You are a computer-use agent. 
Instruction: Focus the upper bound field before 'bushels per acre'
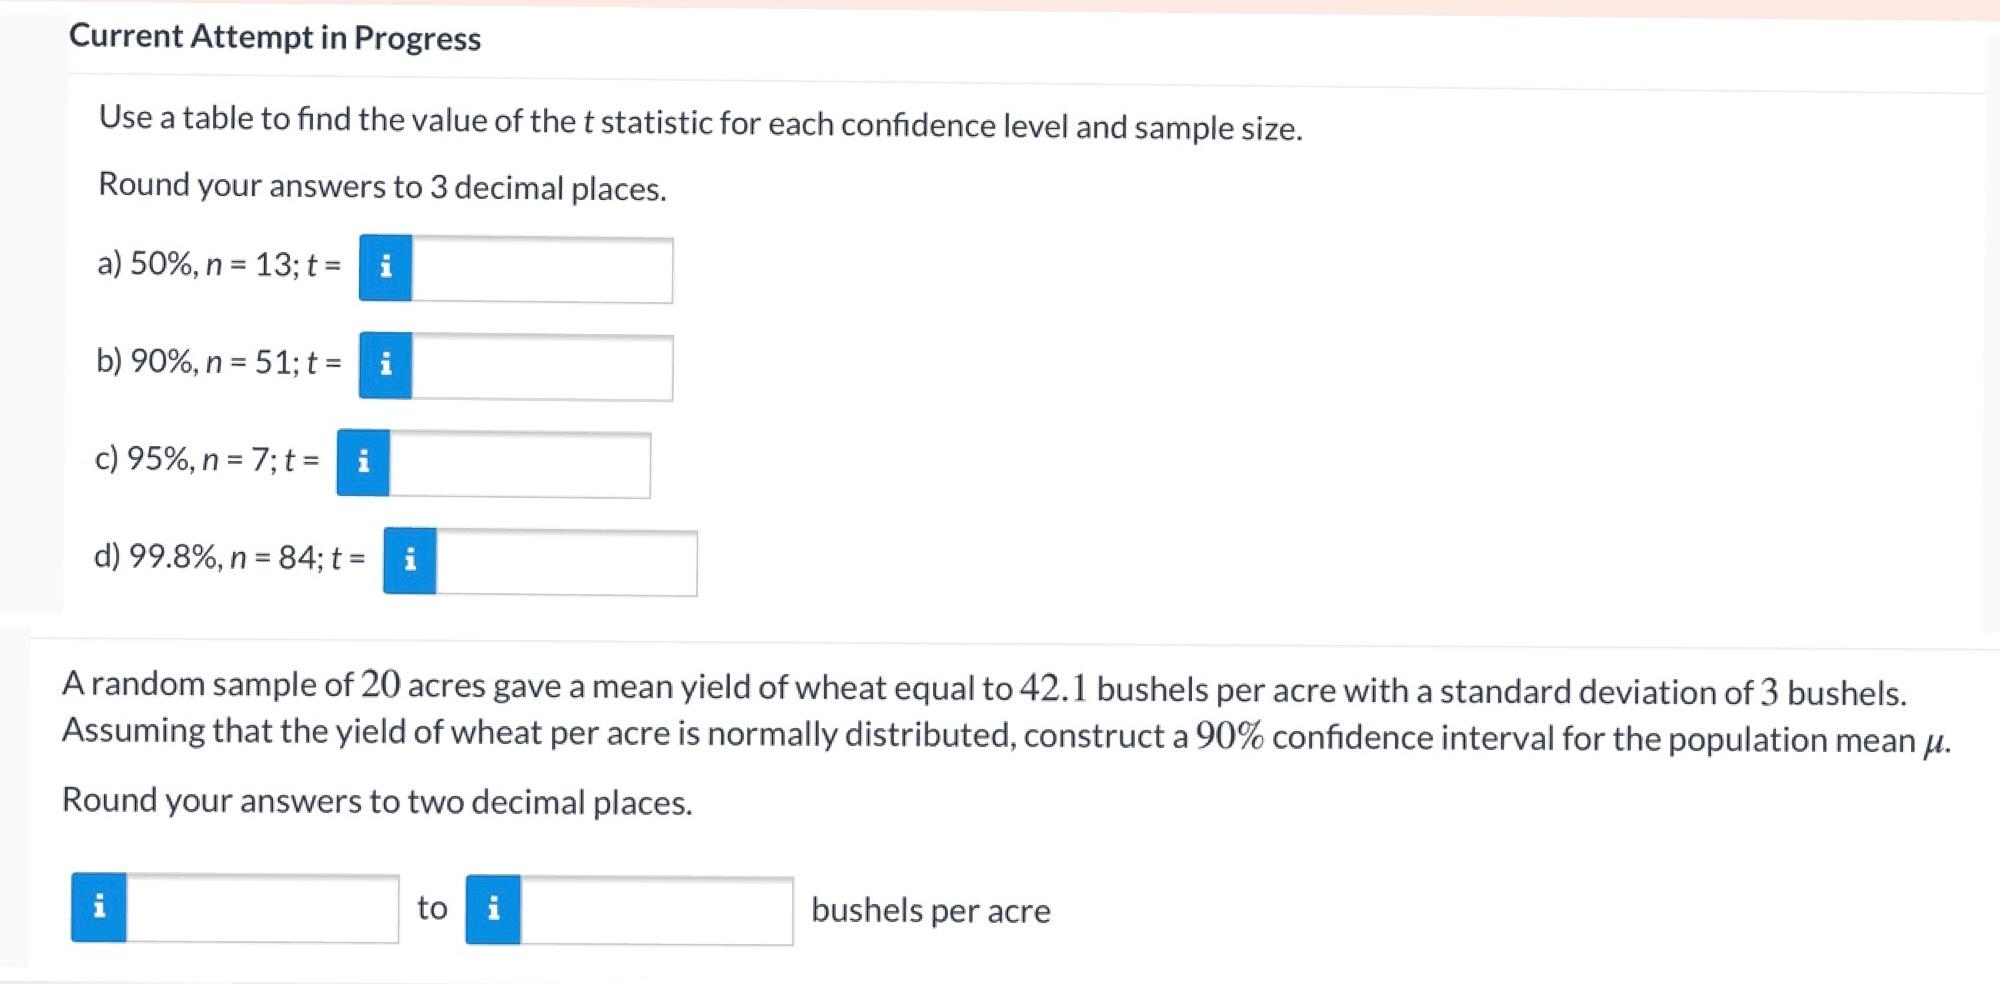point(657,910)
